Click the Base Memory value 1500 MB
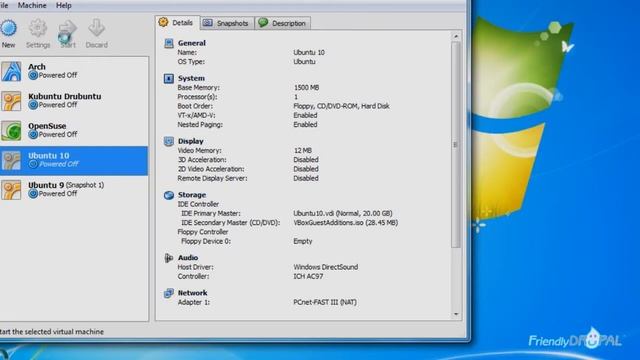This screenshot has height=360, width=640. pyautogui.click(x=307, y=88)
